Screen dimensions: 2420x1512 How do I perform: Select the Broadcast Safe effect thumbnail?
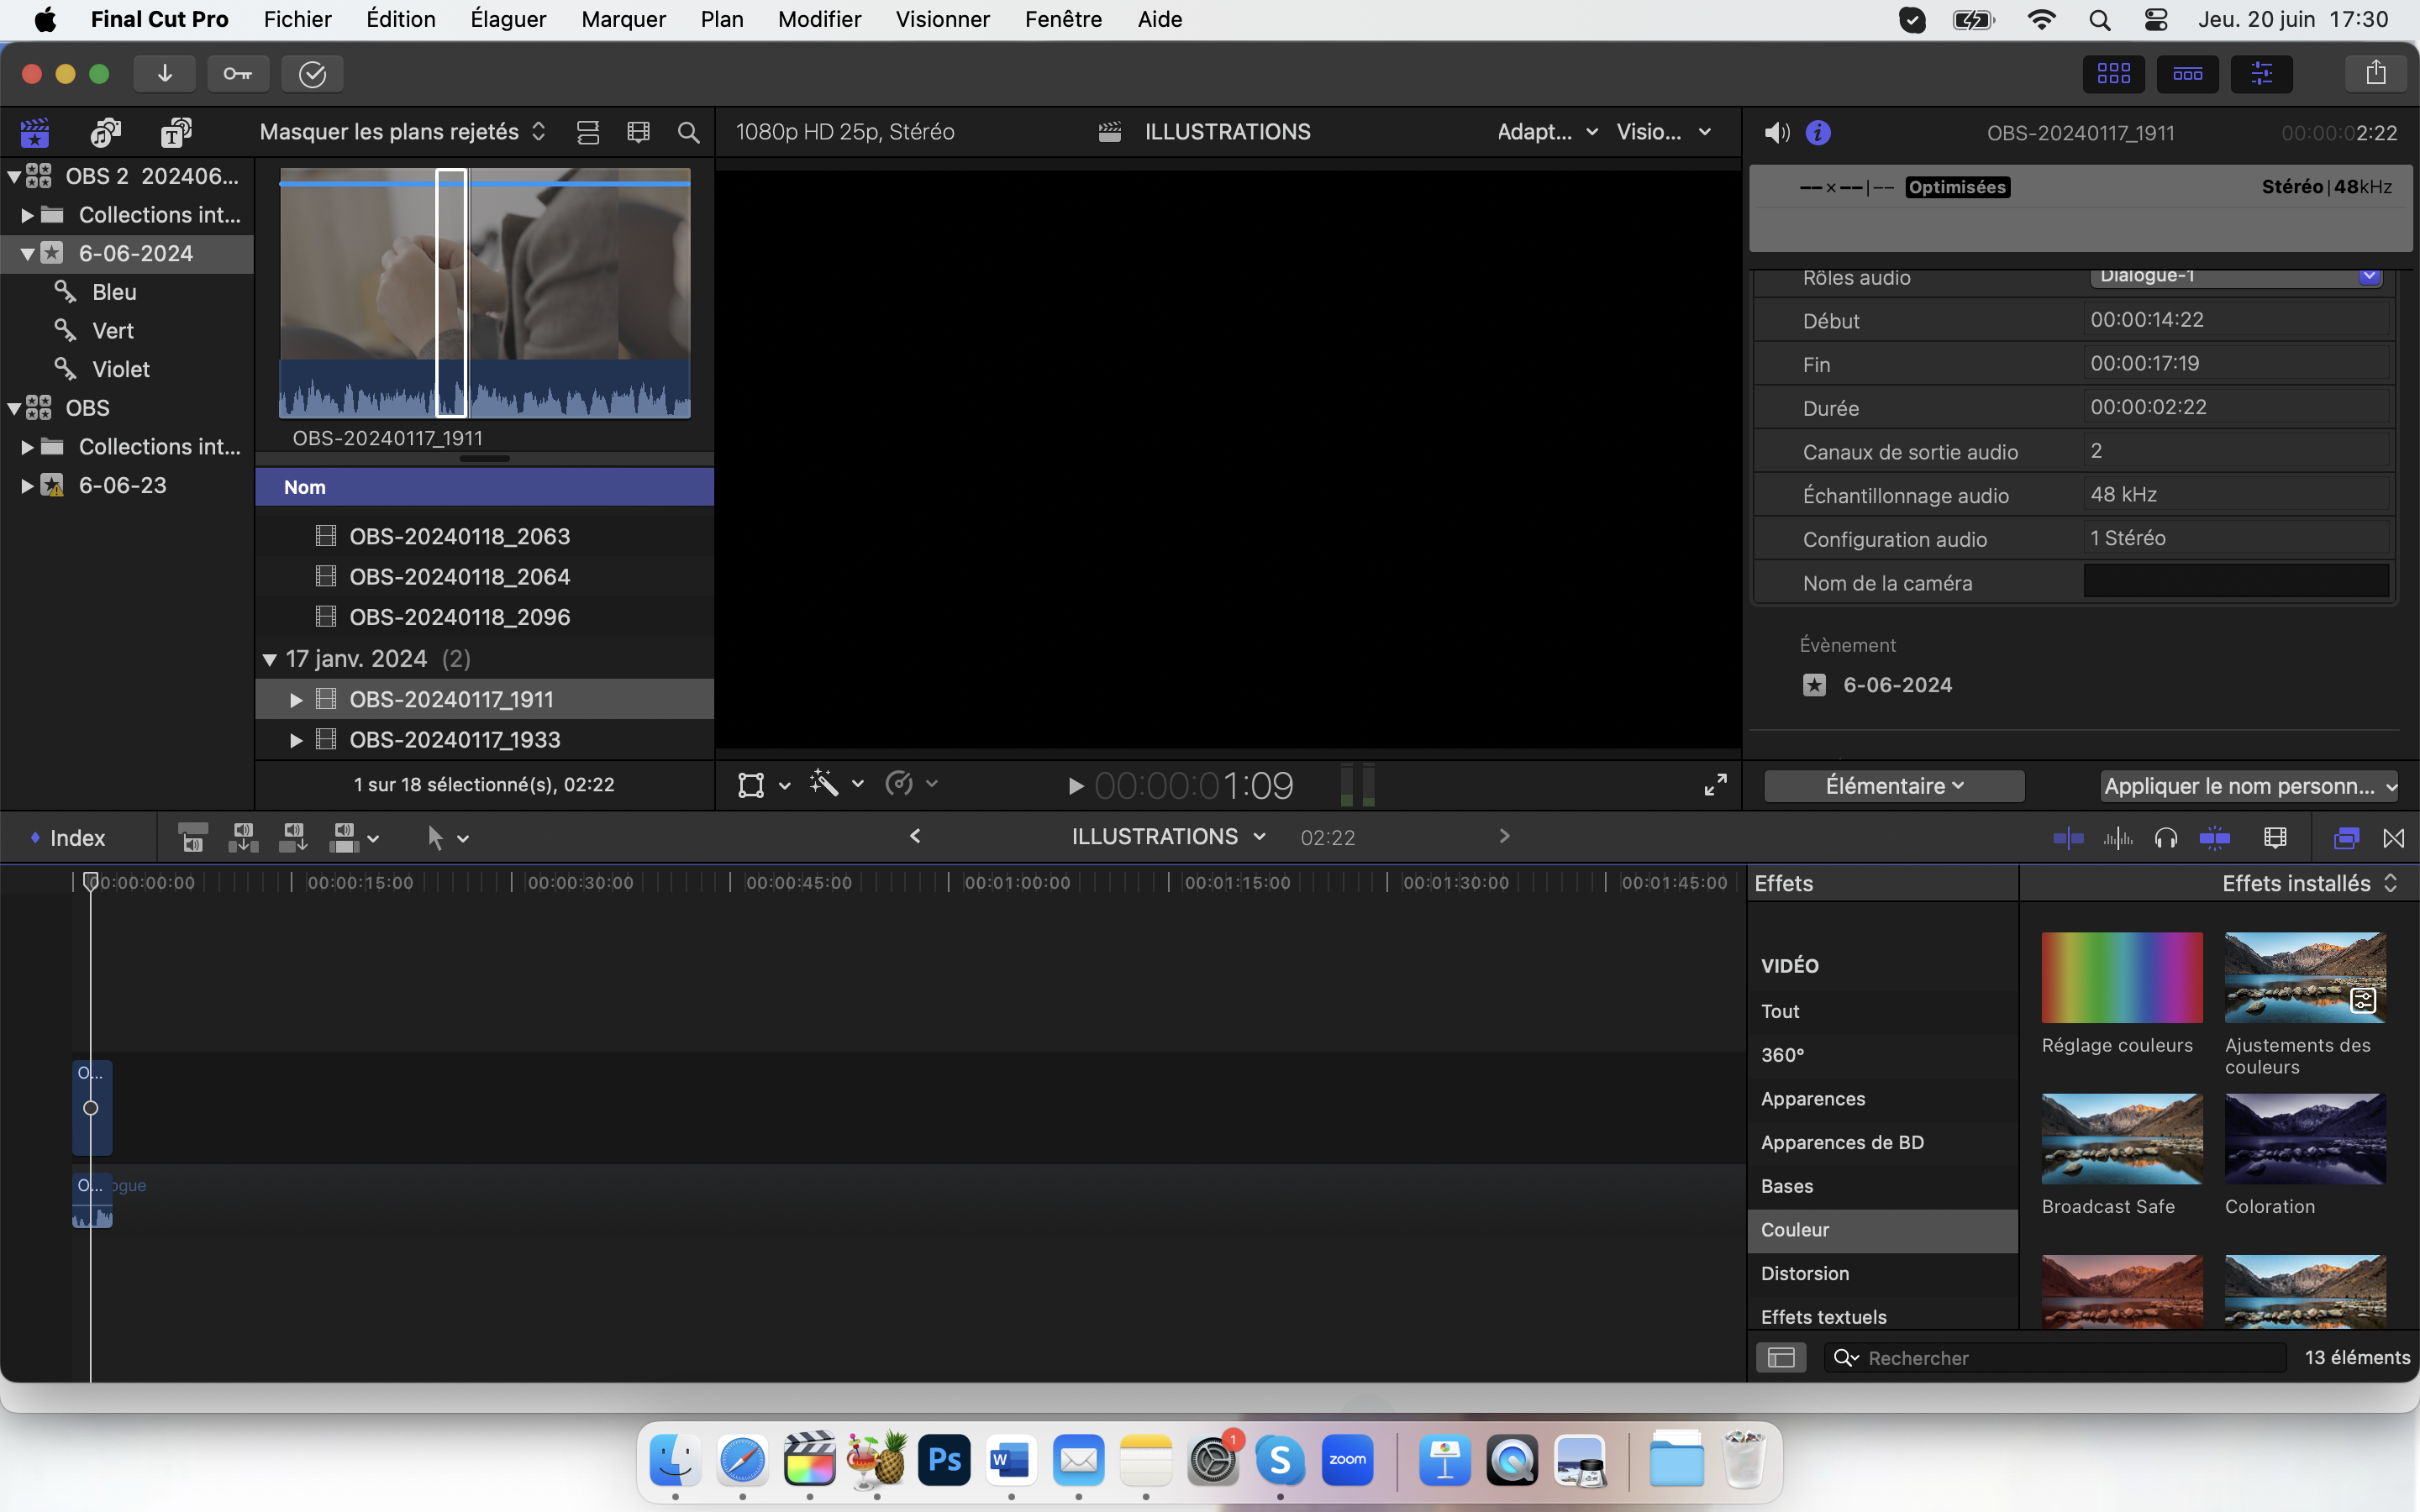coord(2121,1138)
